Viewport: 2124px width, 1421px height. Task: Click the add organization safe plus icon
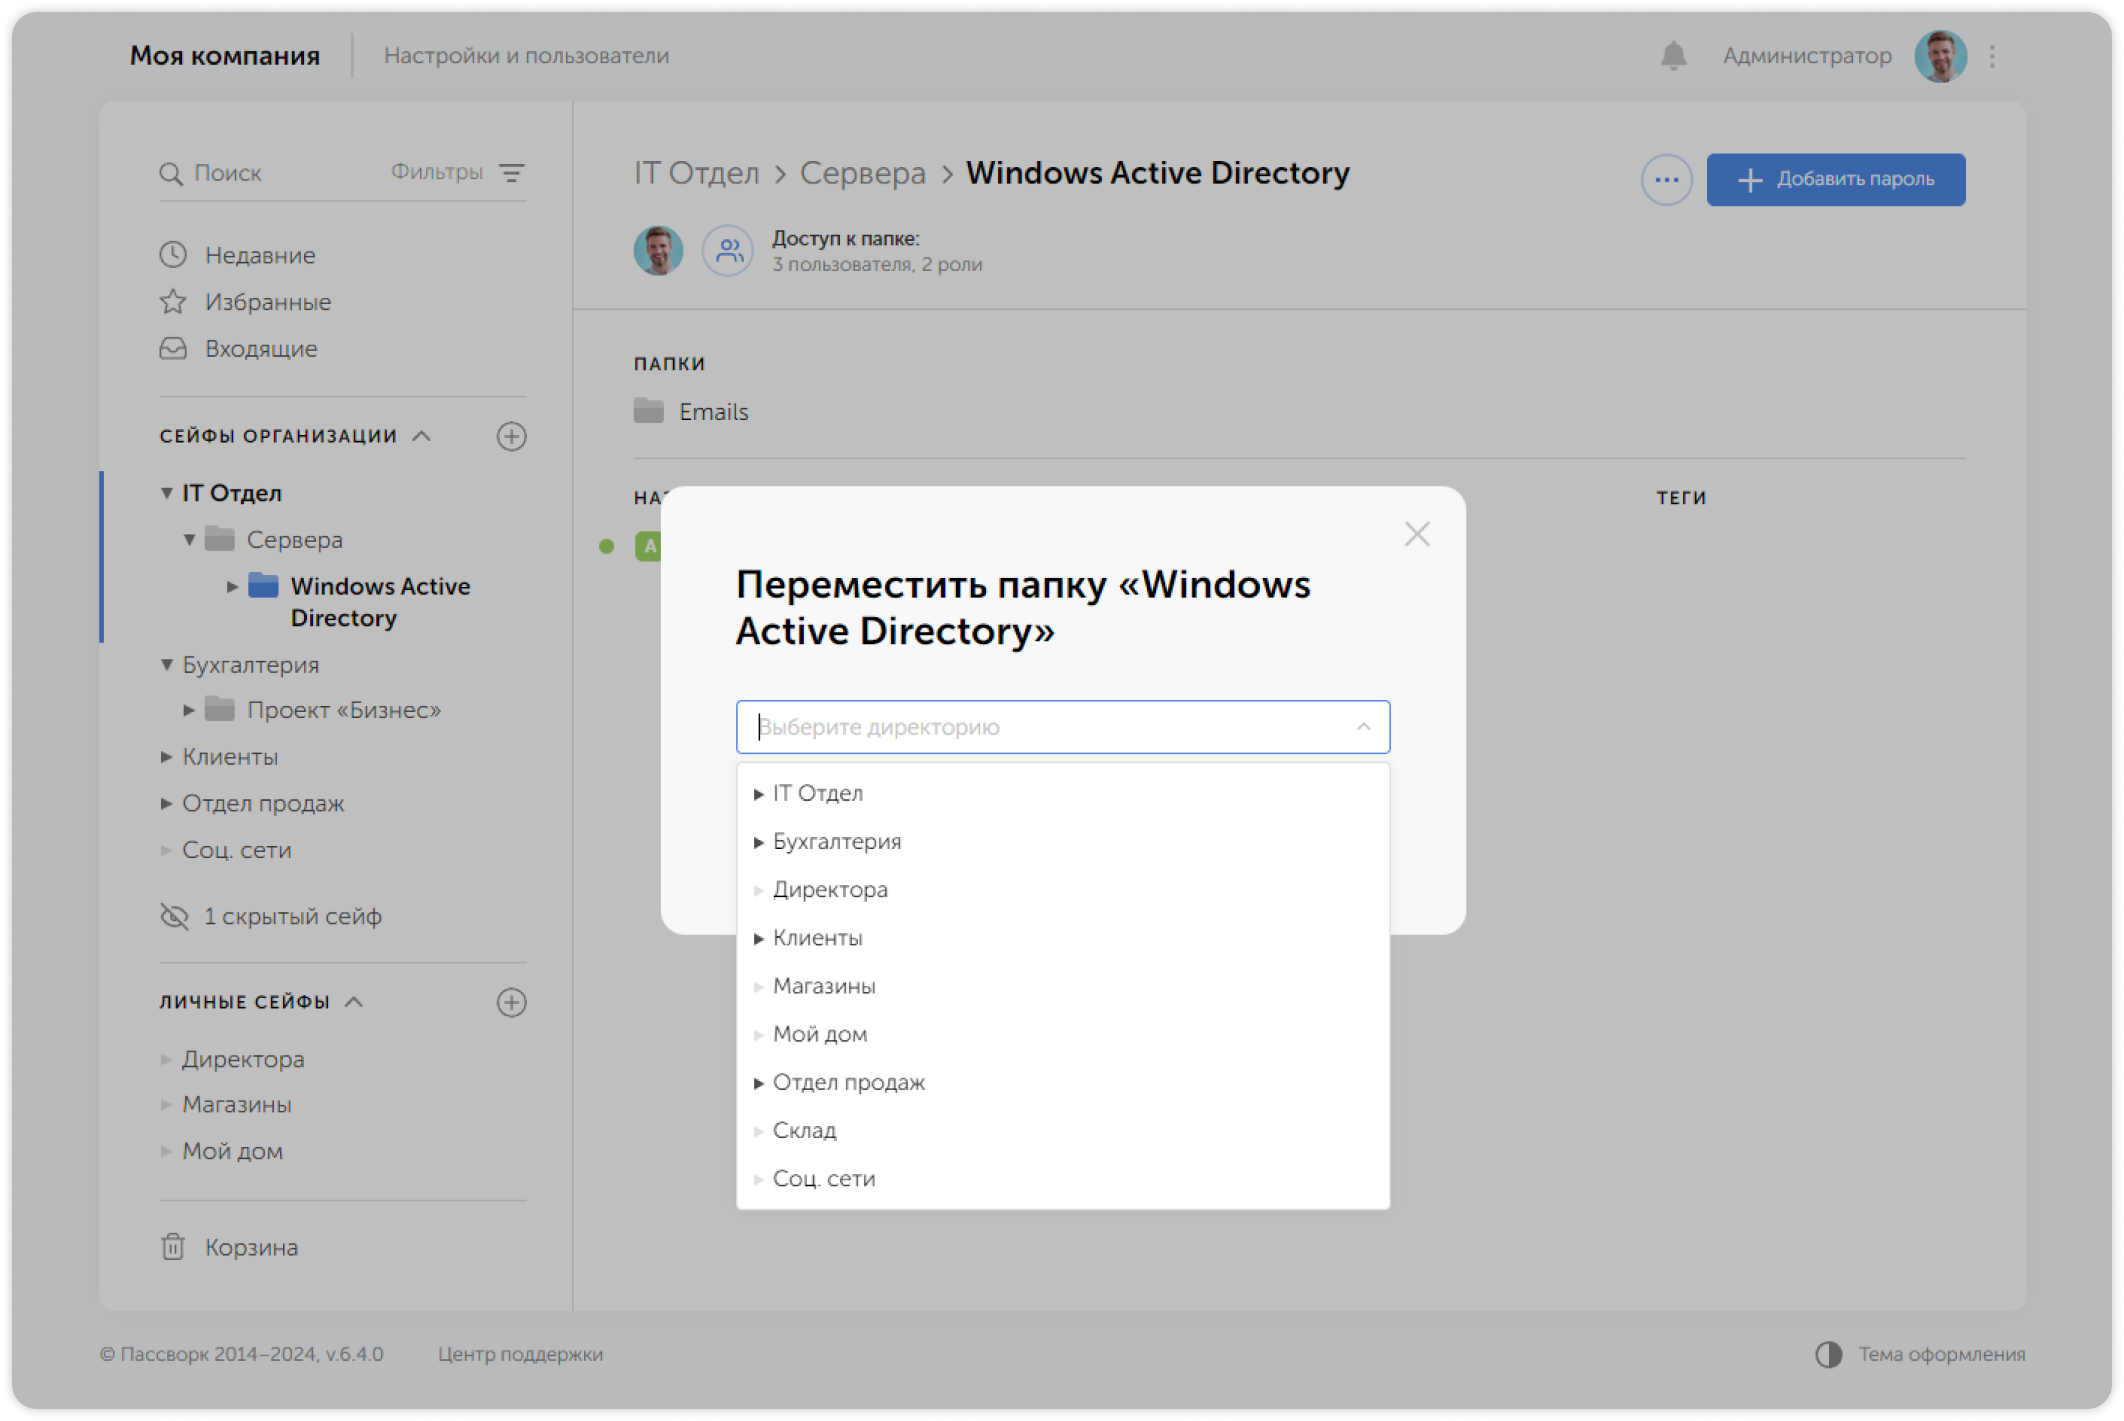(x=511, y=436)
